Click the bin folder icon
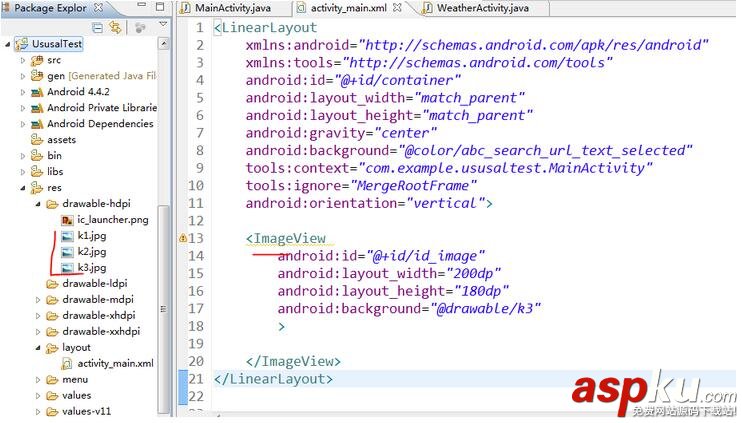The image size is (742, 423). pyautogui.click(x=37, y=156)
